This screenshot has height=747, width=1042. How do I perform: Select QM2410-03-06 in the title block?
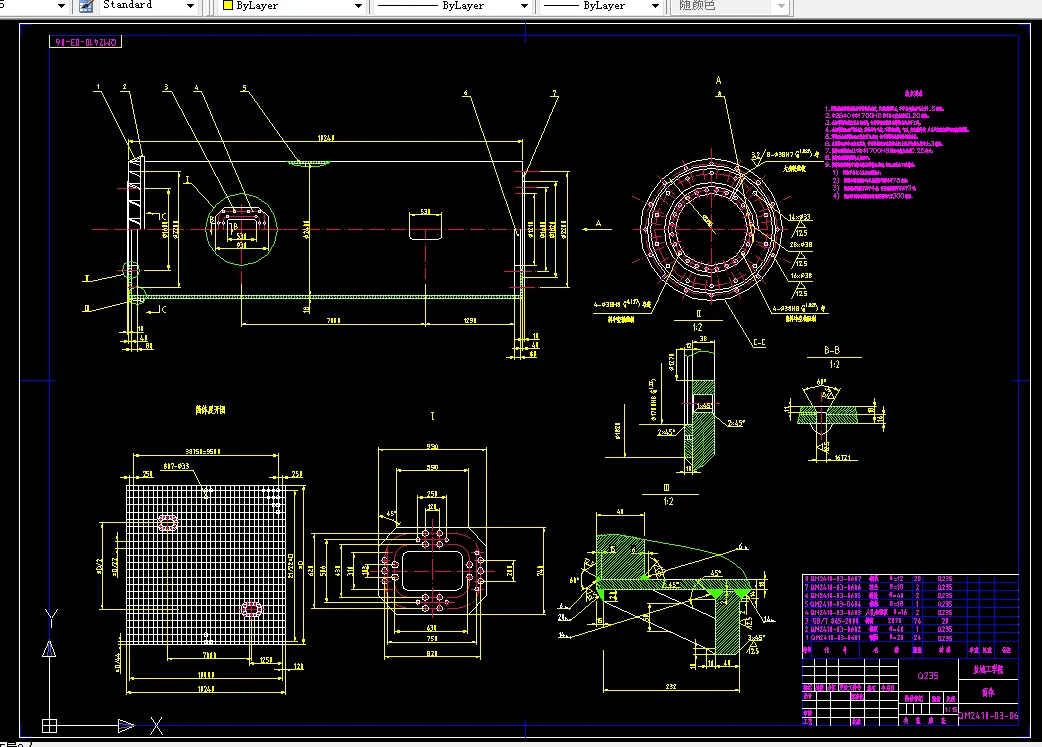coord(988,716)
